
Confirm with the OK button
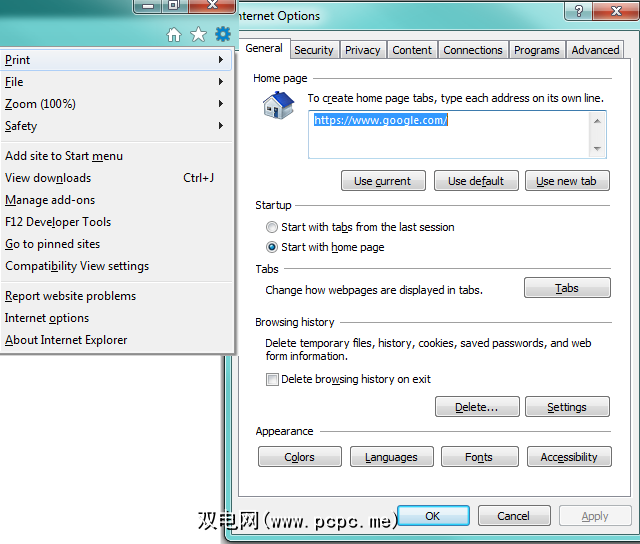[x=433, y=516]
